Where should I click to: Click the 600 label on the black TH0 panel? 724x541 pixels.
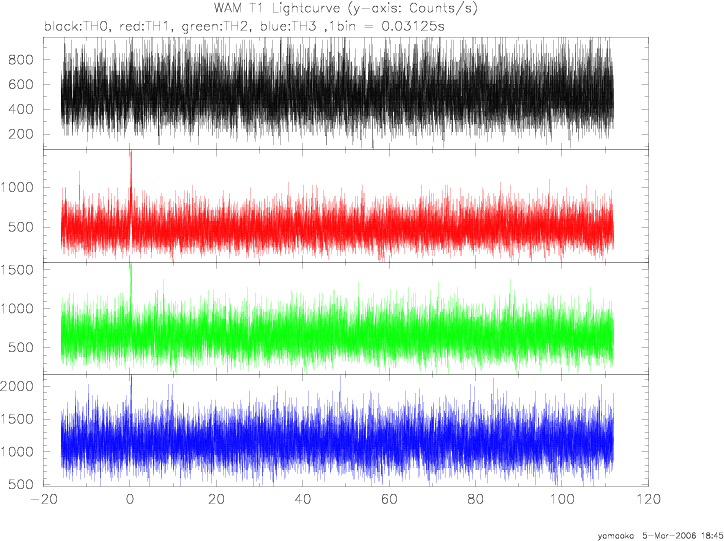coord(21,84)
